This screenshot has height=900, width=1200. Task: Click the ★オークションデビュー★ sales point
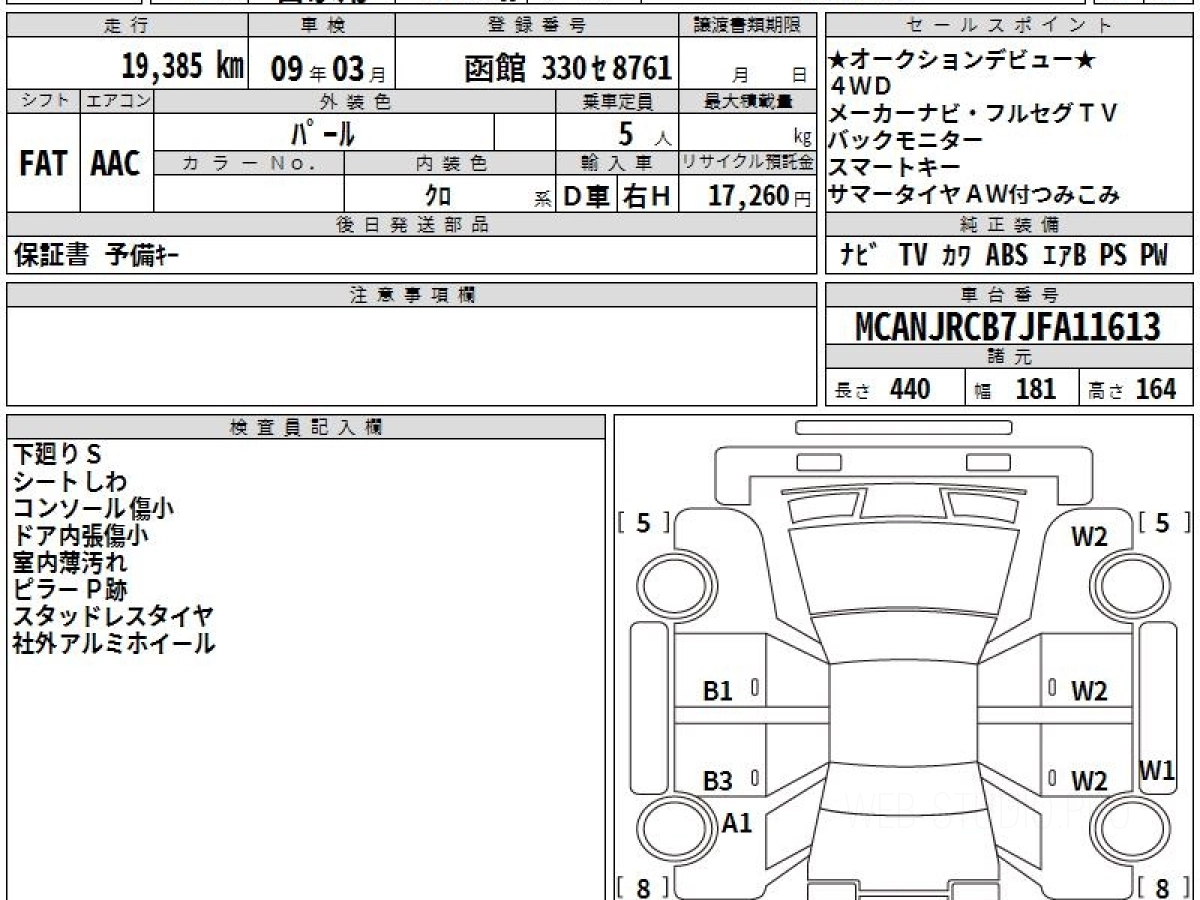point(962,61)
